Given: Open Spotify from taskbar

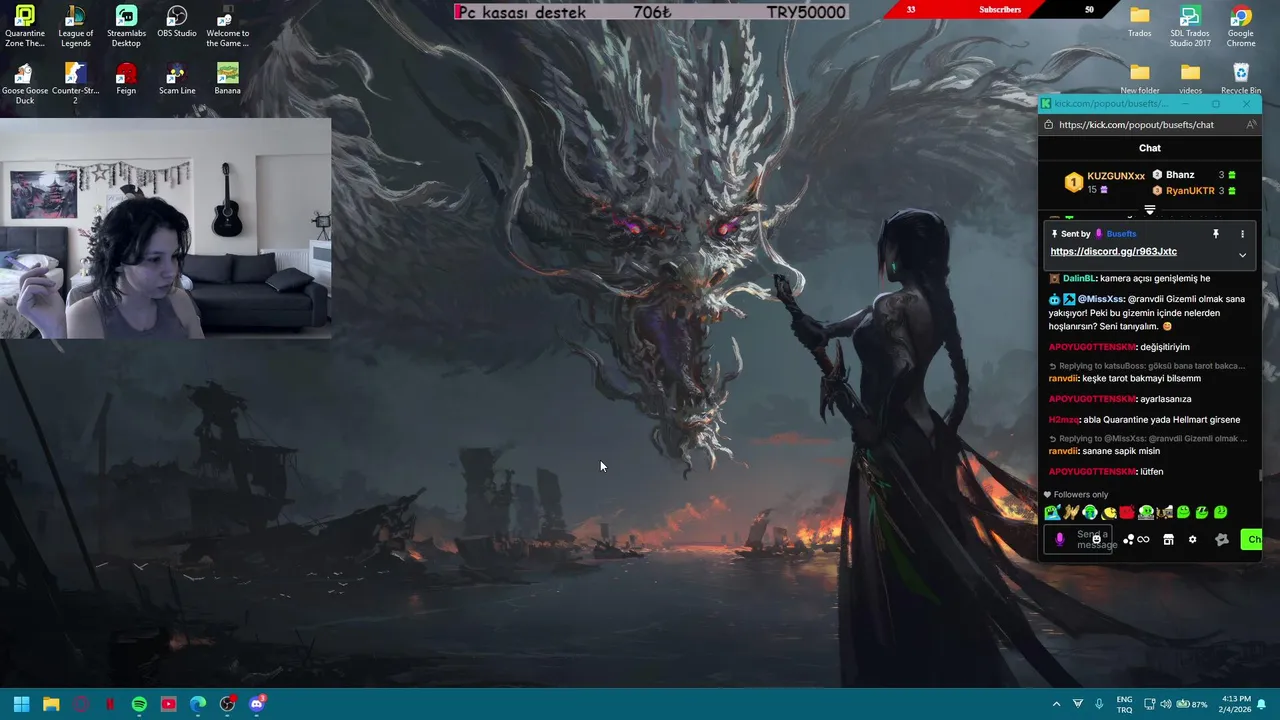Looking at the screenshot, I should click(x=139, y=704).
